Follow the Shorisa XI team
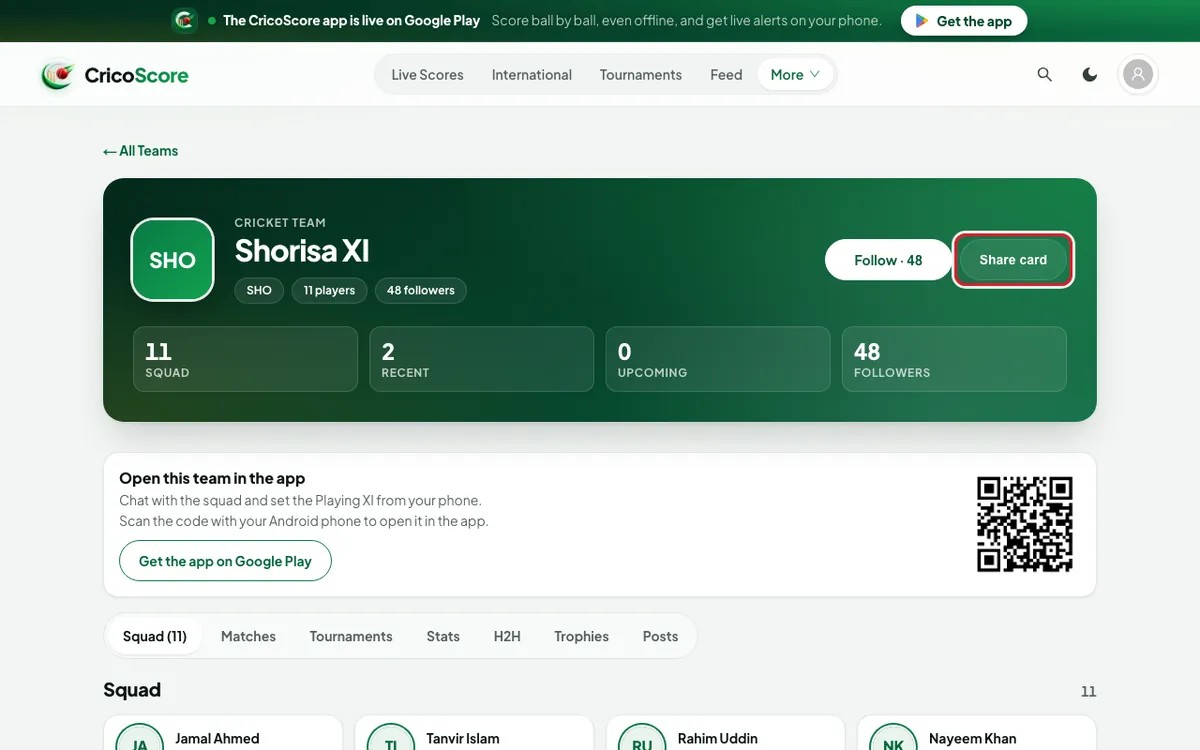 point(888,260)
